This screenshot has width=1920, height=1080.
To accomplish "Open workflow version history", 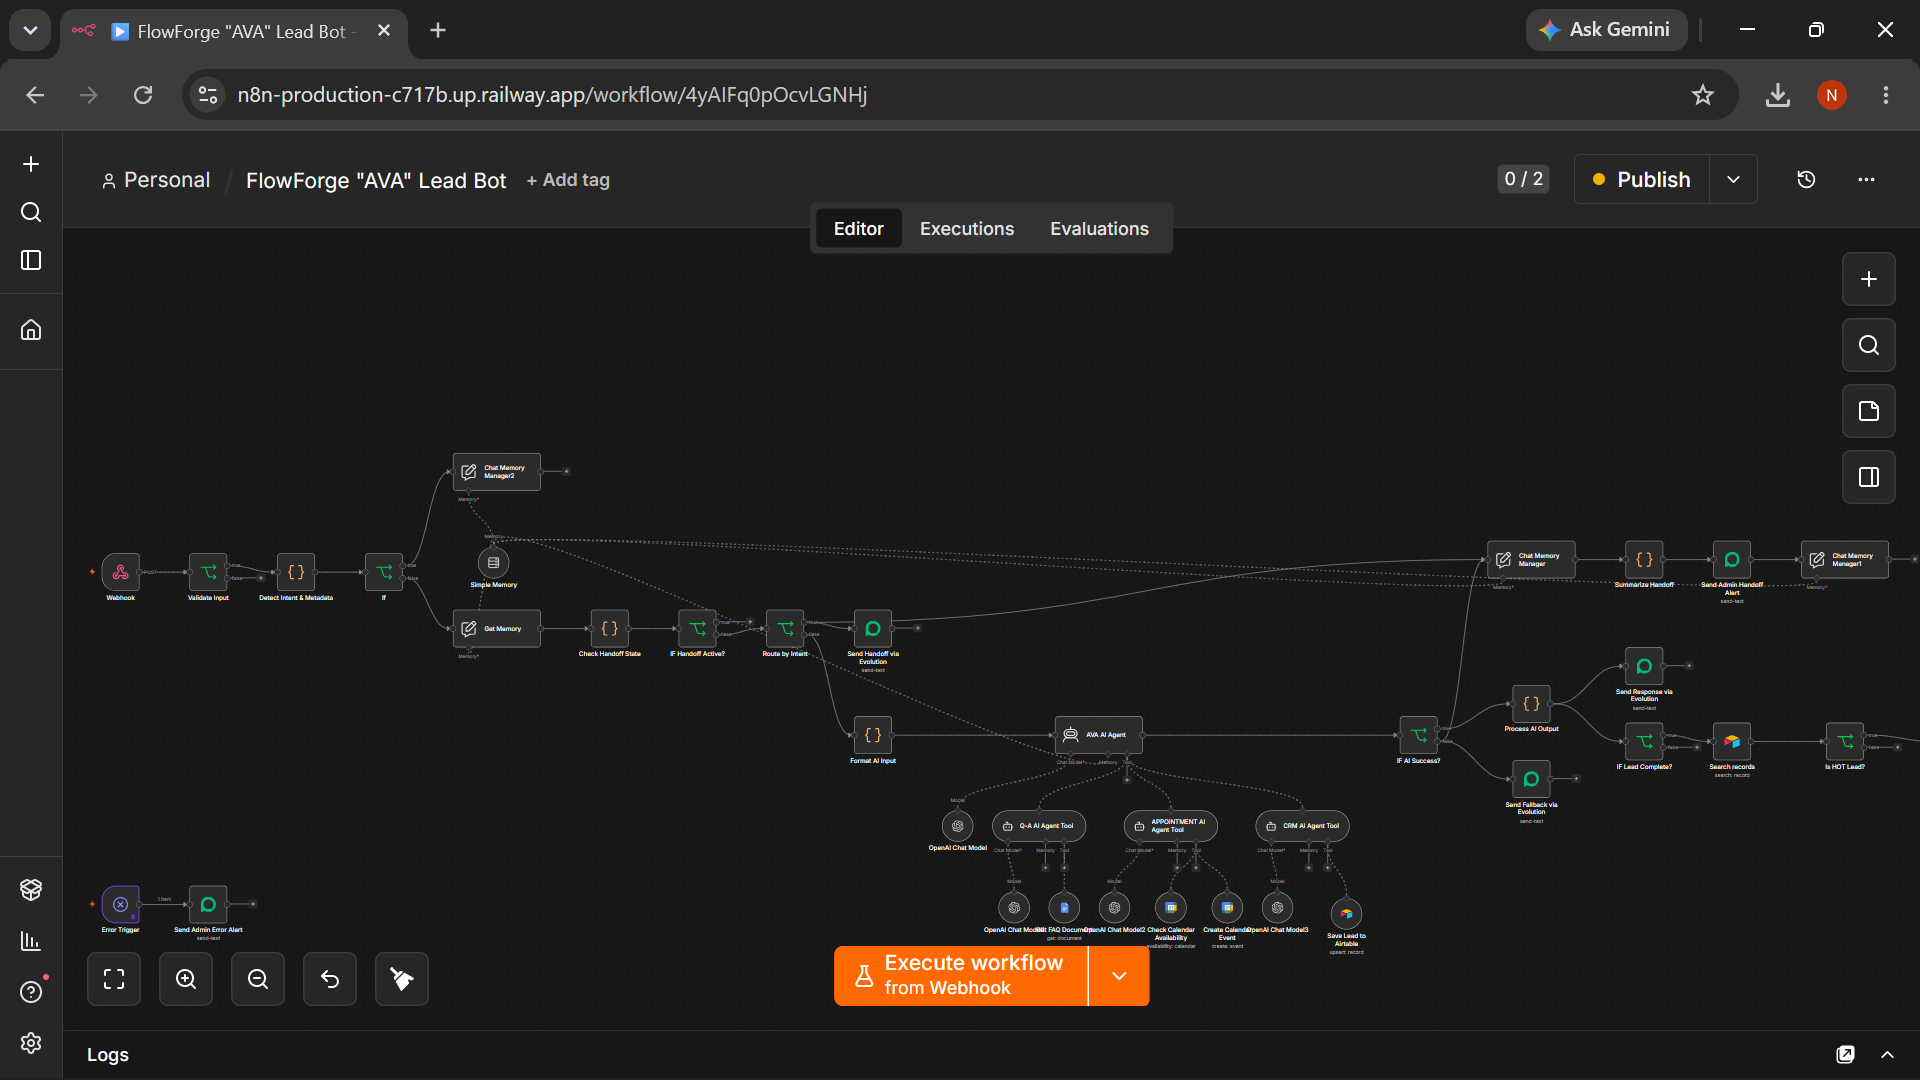I will (x=1806, y=180).
